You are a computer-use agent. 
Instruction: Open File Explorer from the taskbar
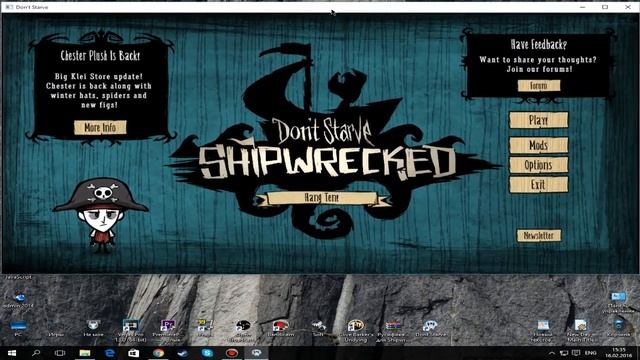pos(85,353)
